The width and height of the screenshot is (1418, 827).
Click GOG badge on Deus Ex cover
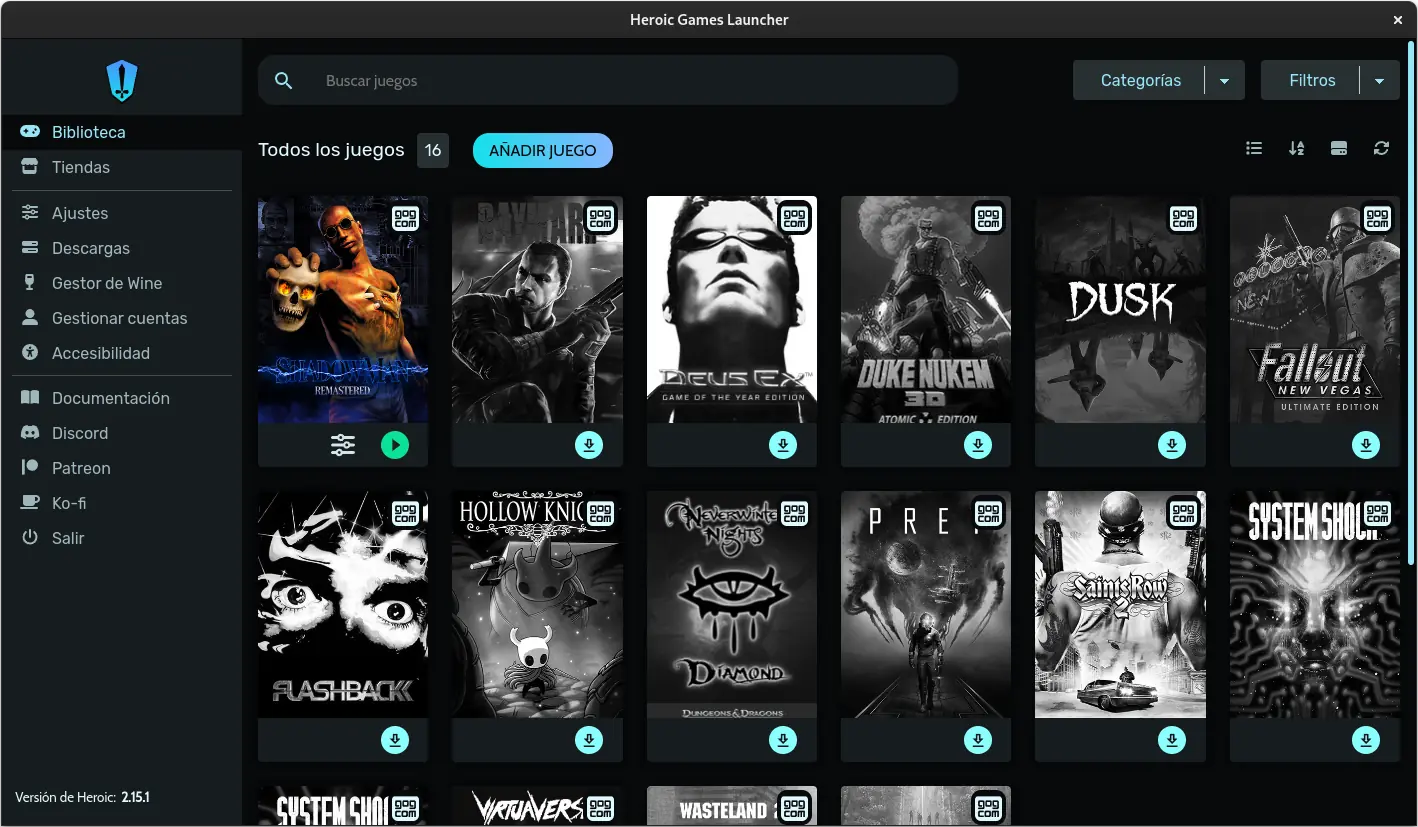click(x=795, y=218)
